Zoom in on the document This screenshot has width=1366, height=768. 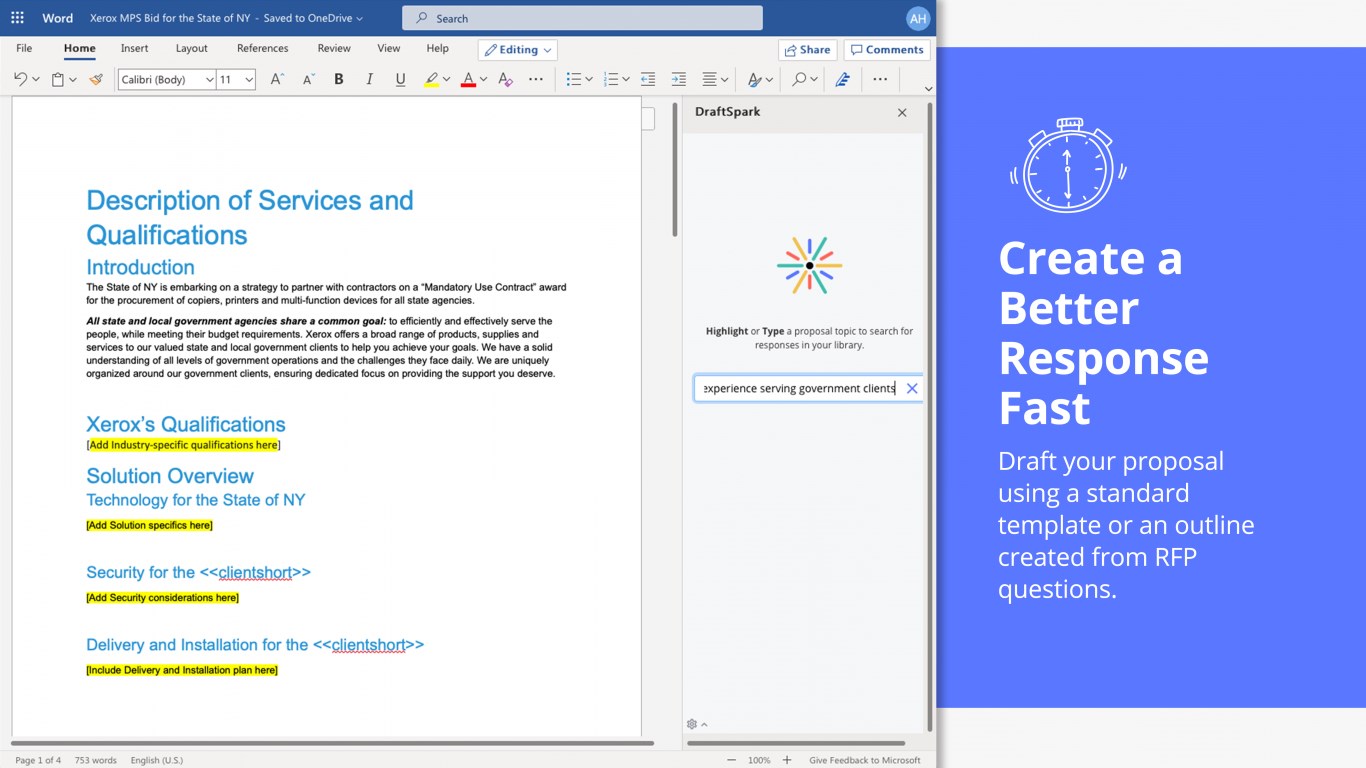tap(787, 760)
